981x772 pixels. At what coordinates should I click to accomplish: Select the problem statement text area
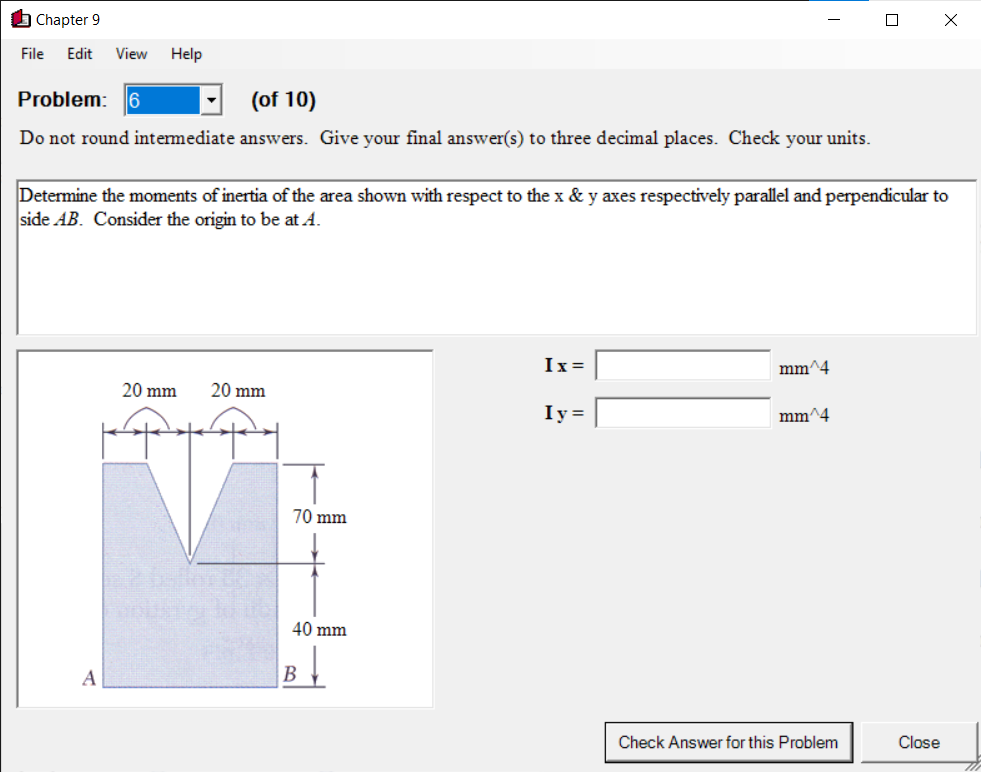(x=497, y=256)
